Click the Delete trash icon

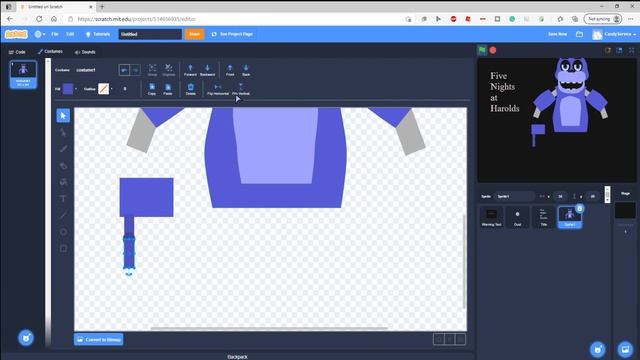(x=191, y=89)
